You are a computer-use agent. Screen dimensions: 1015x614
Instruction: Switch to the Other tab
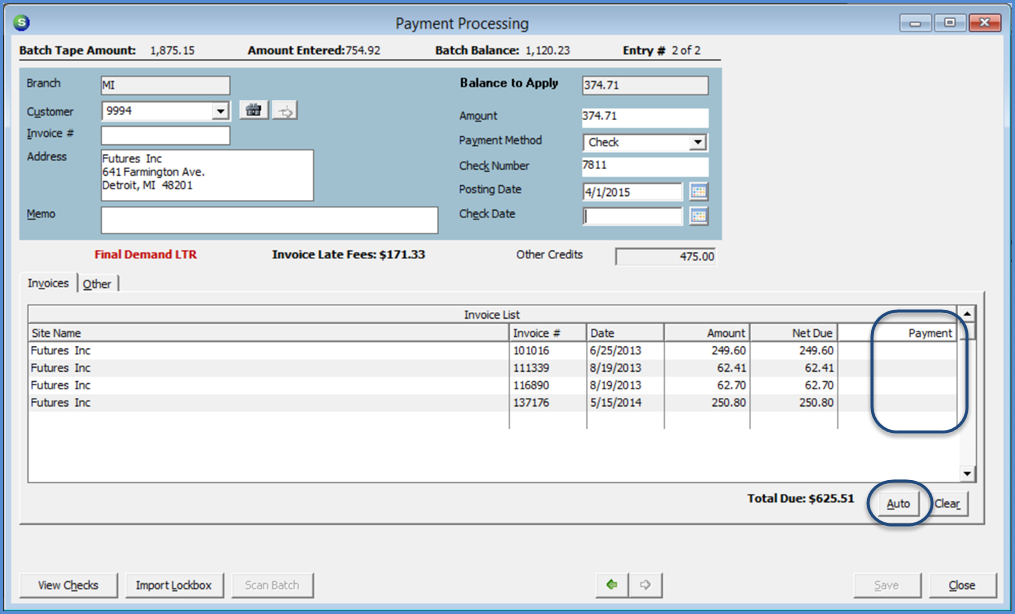[97, 284]
